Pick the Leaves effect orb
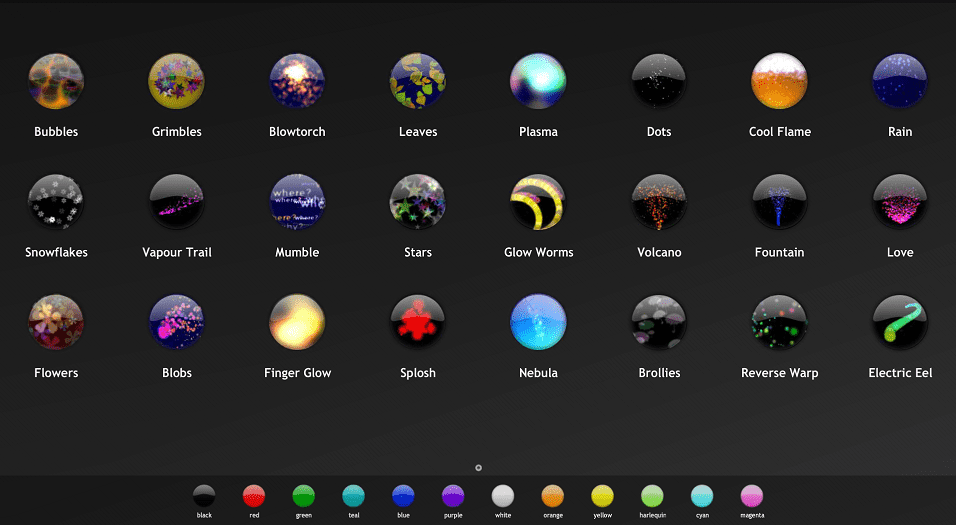956x525 pixels. point(418,81)
